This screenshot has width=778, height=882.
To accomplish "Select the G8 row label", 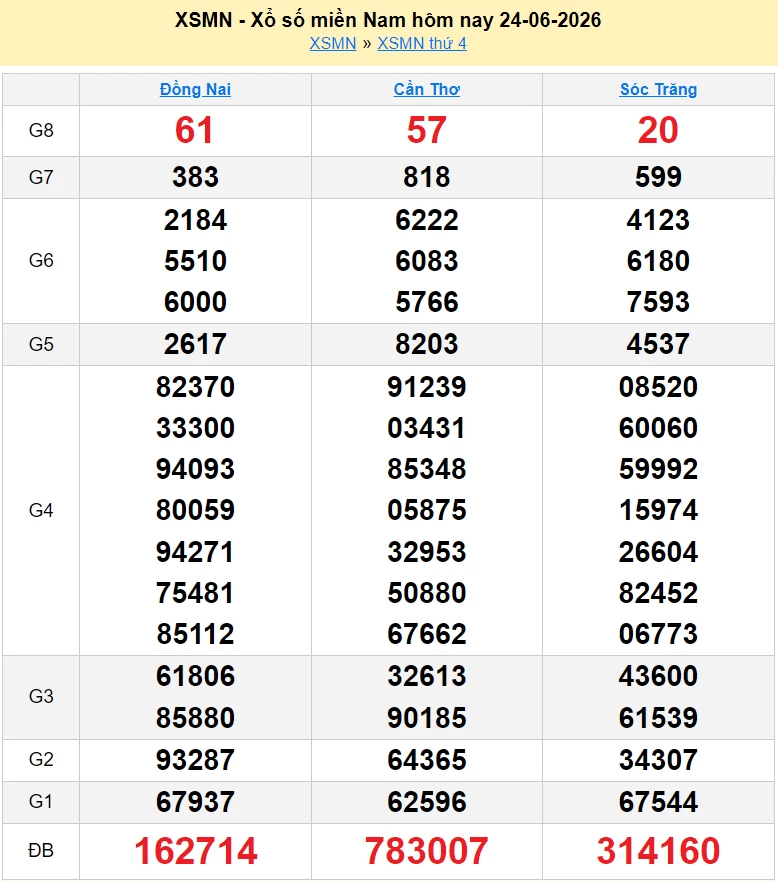I will (41, 130).
